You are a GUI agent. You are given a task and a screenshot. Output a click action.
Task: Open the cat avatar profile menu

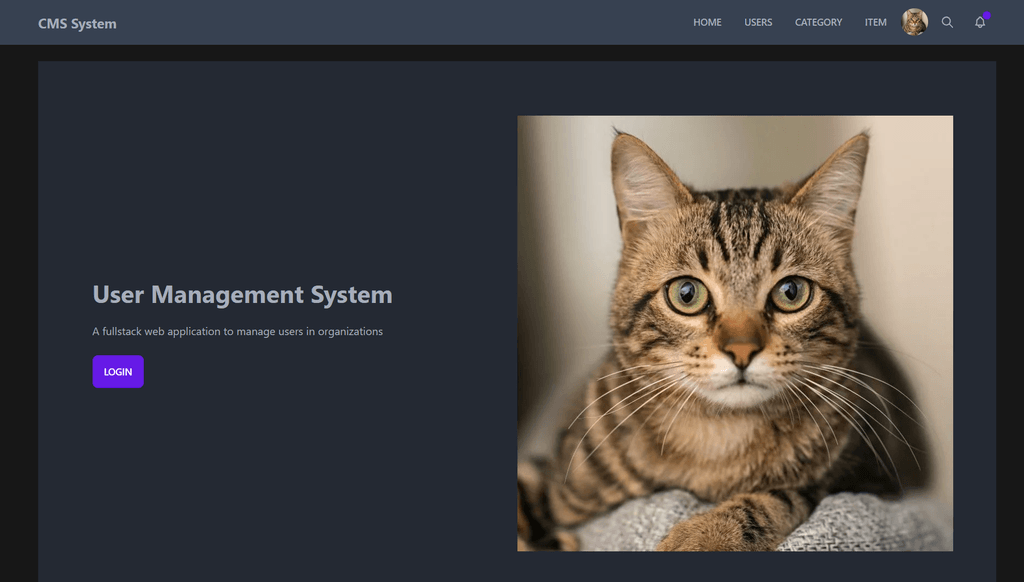pos(914,22)
